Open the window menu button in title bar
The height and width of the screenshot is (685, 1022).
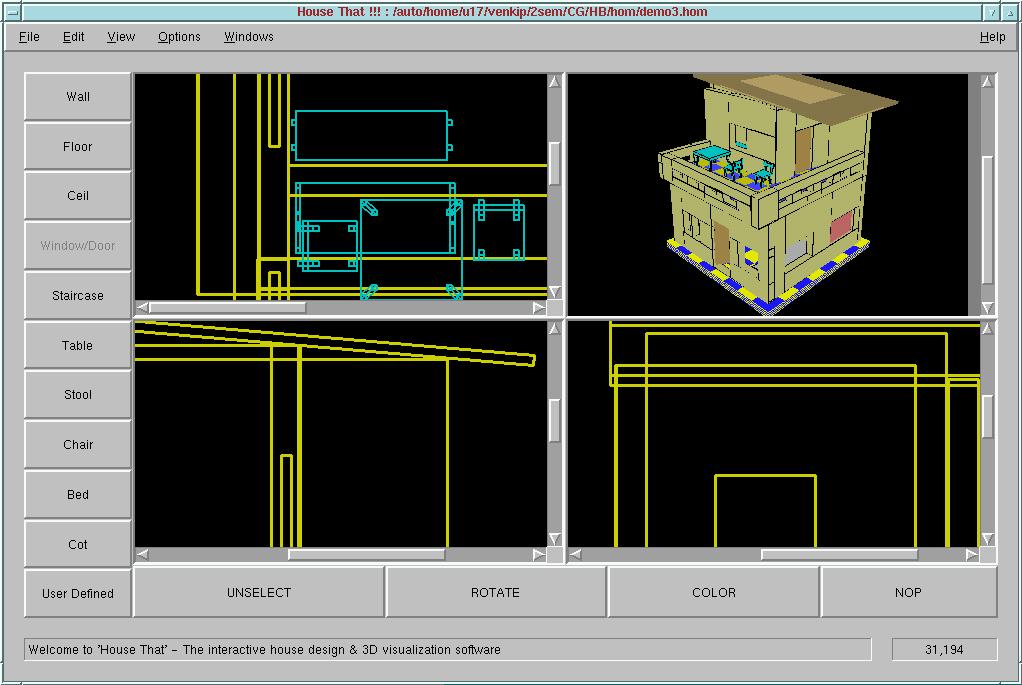(x=12, y=12)
